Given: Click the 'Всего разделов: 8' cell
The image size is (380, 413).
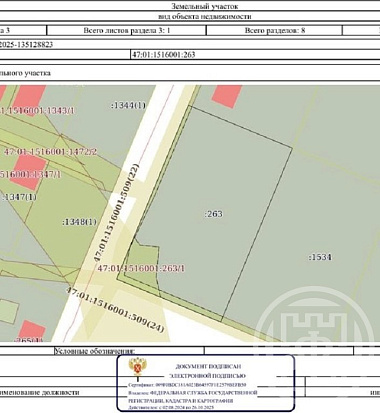Looking at the screenshot, I should point(274,30).
